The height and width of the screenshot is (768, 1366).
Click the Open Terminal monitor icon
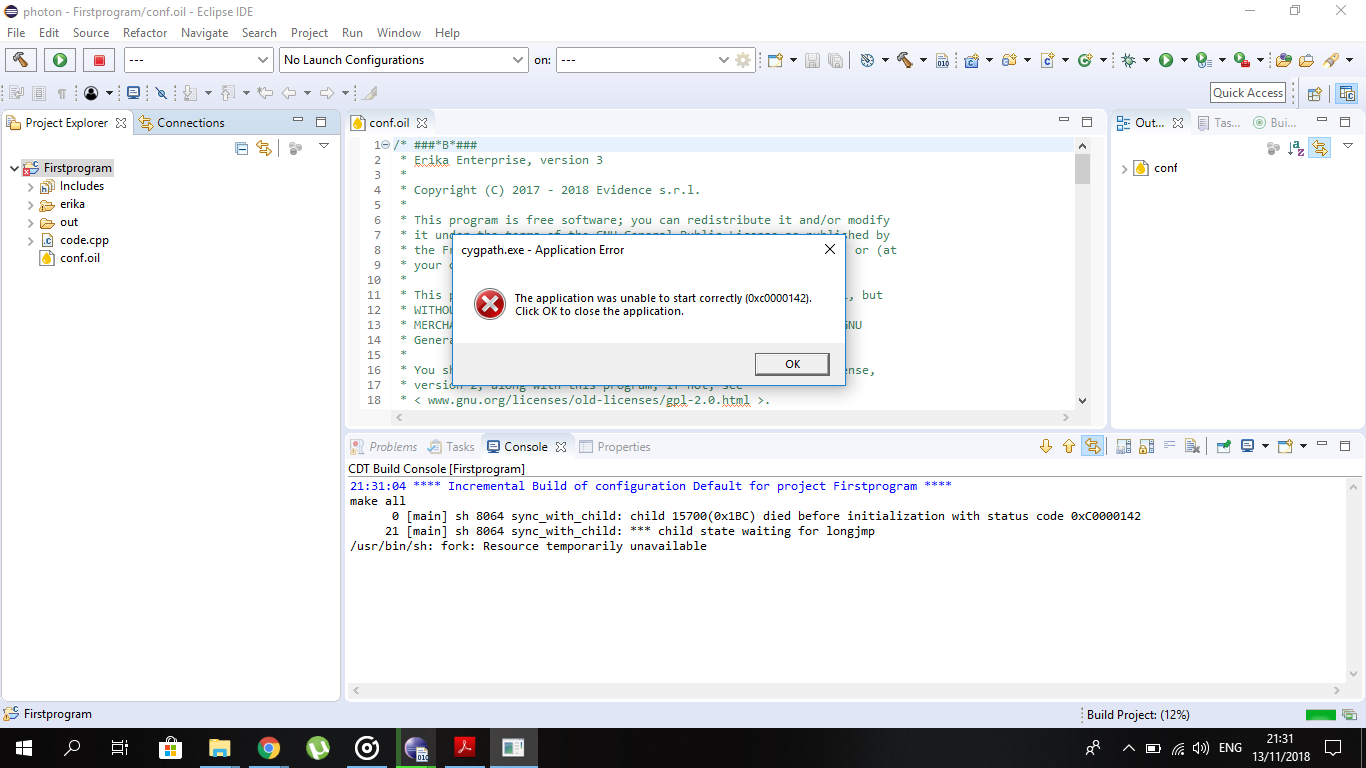(x=133, y=93)
